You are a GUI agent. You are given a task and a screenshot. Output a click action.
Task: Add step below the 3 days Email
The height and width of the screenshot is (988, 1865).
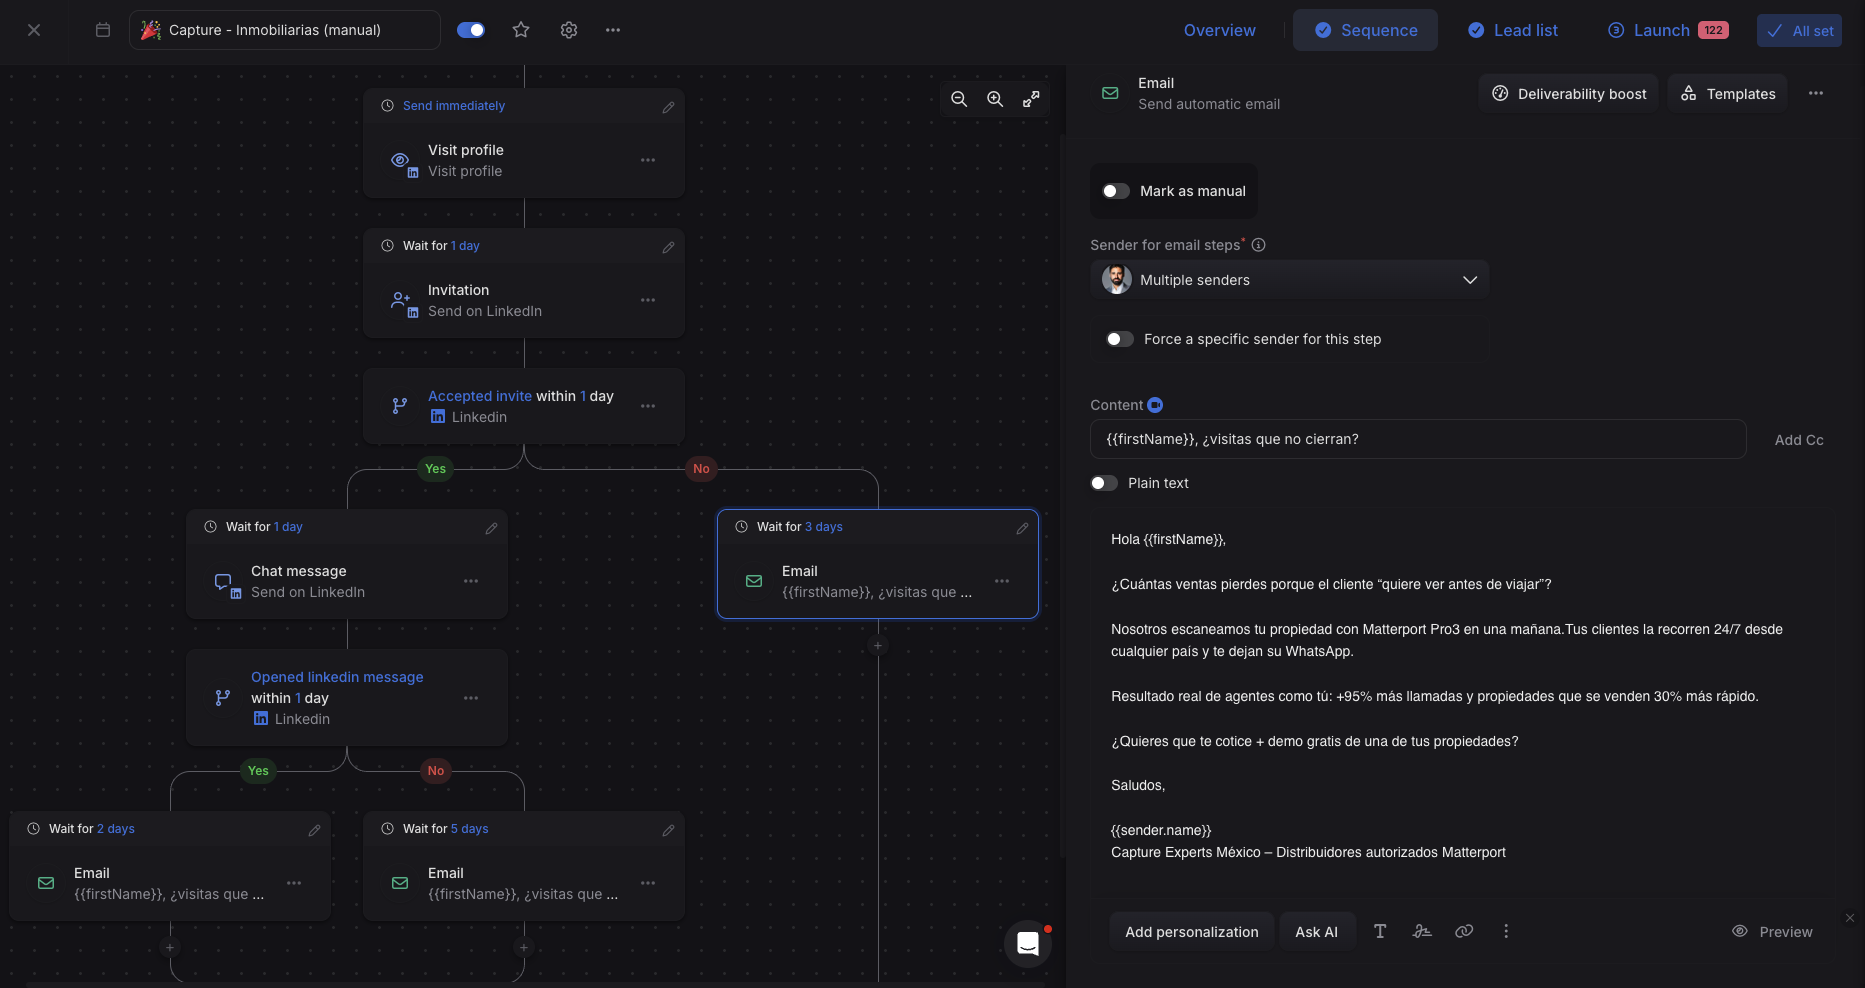[878, 646]
